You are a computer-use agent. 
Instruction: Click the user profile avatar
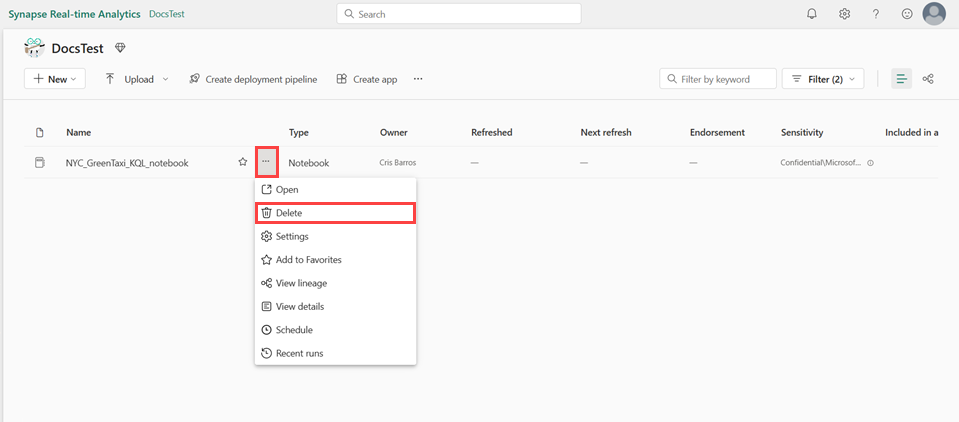point(934,14)
